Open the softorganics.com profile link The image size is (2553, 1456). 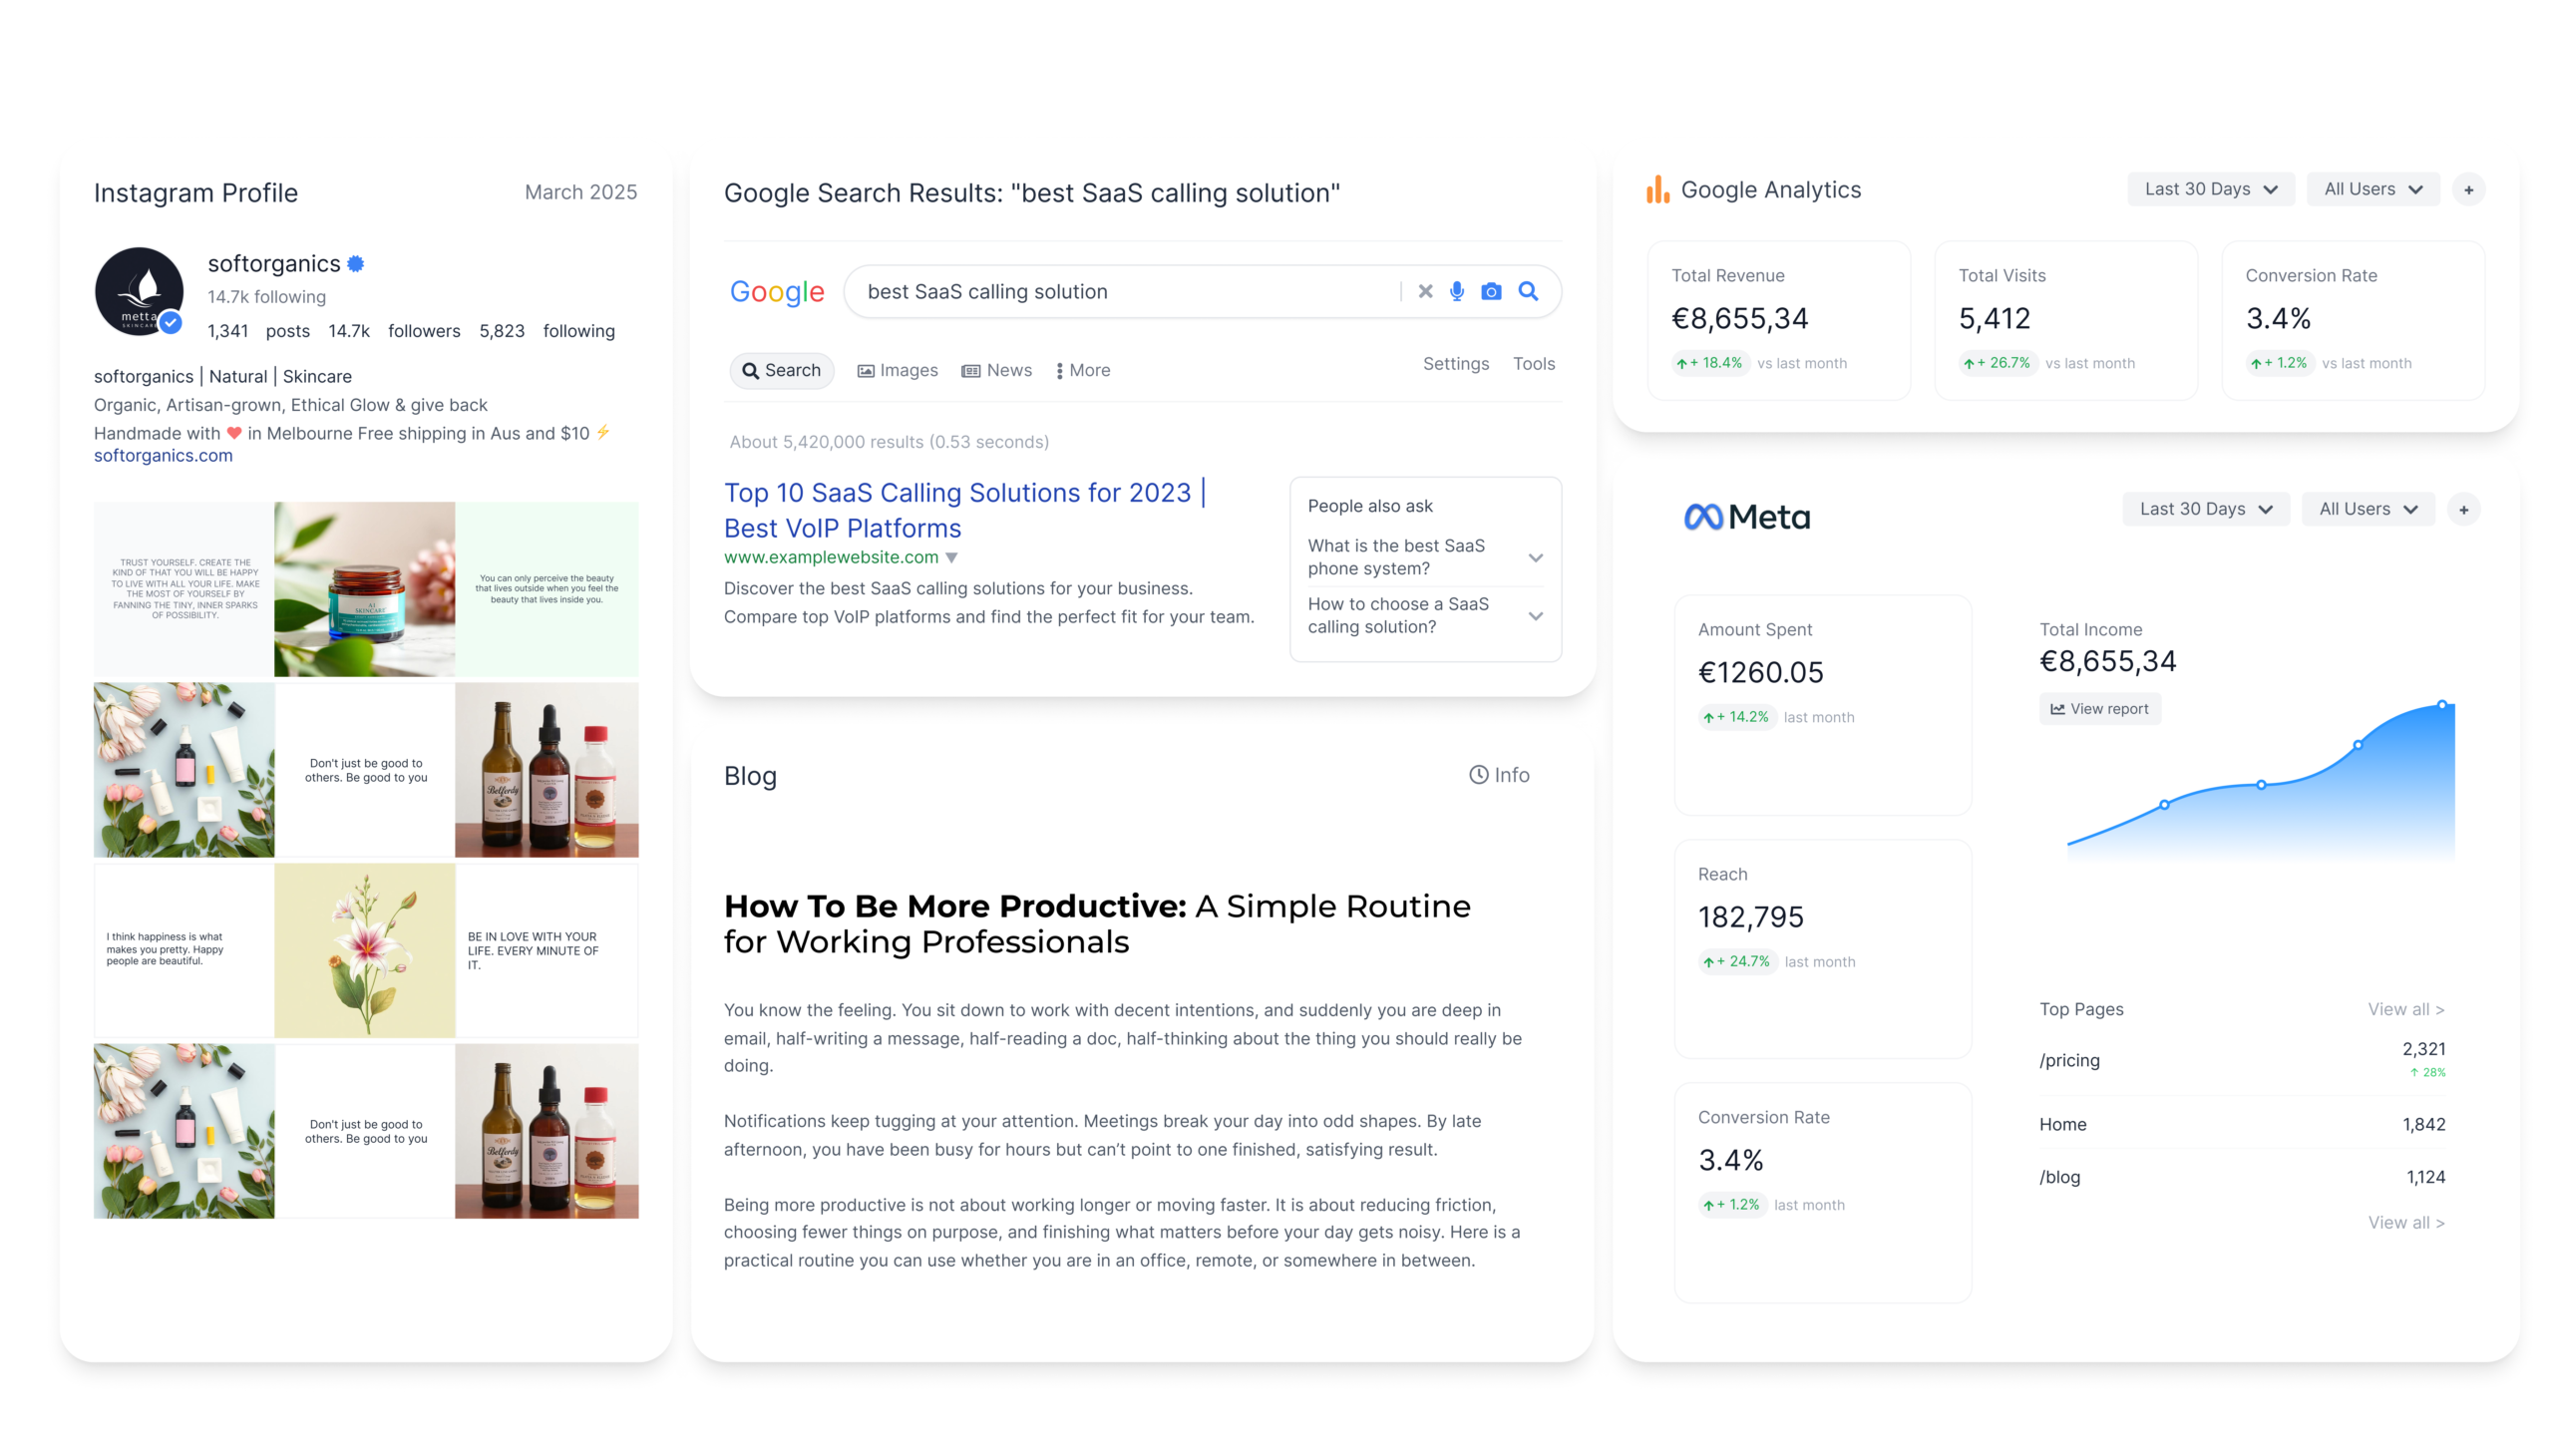pyautogui.click(x=163, y=456)
